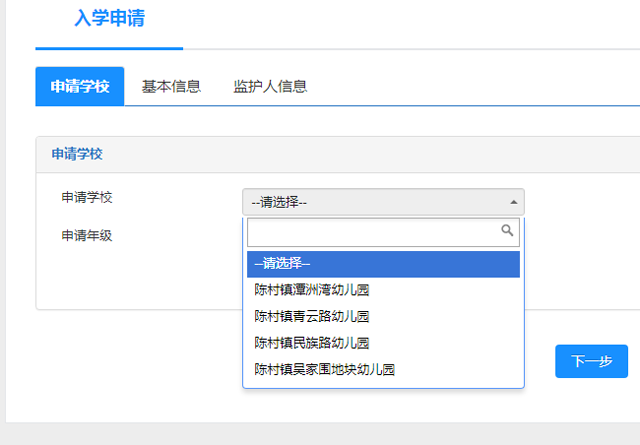Select the blue 申请学校 tab
The image size is (640, 445).
pyautogui.click(x=80, y=87)
